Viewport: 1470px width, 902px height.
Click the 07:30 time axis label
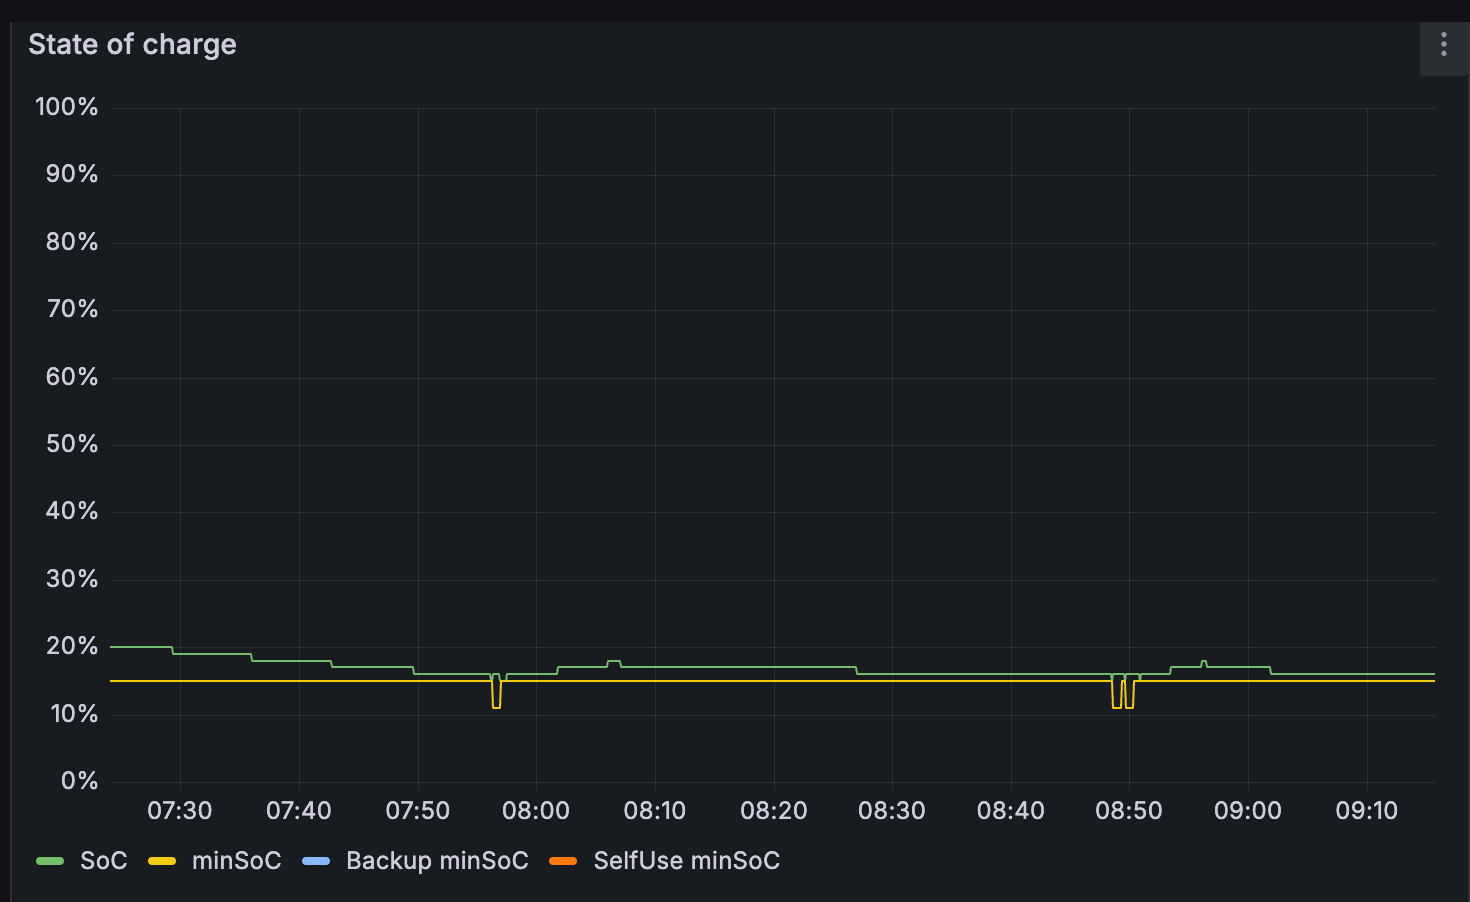pyautogui.click(x=180, y=811)
